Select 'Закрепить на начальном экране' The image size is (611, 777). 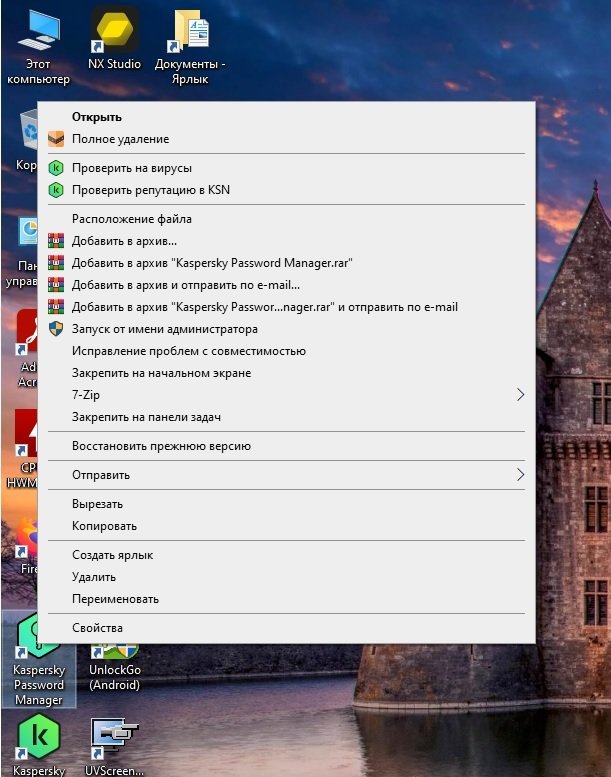point(286,373)
